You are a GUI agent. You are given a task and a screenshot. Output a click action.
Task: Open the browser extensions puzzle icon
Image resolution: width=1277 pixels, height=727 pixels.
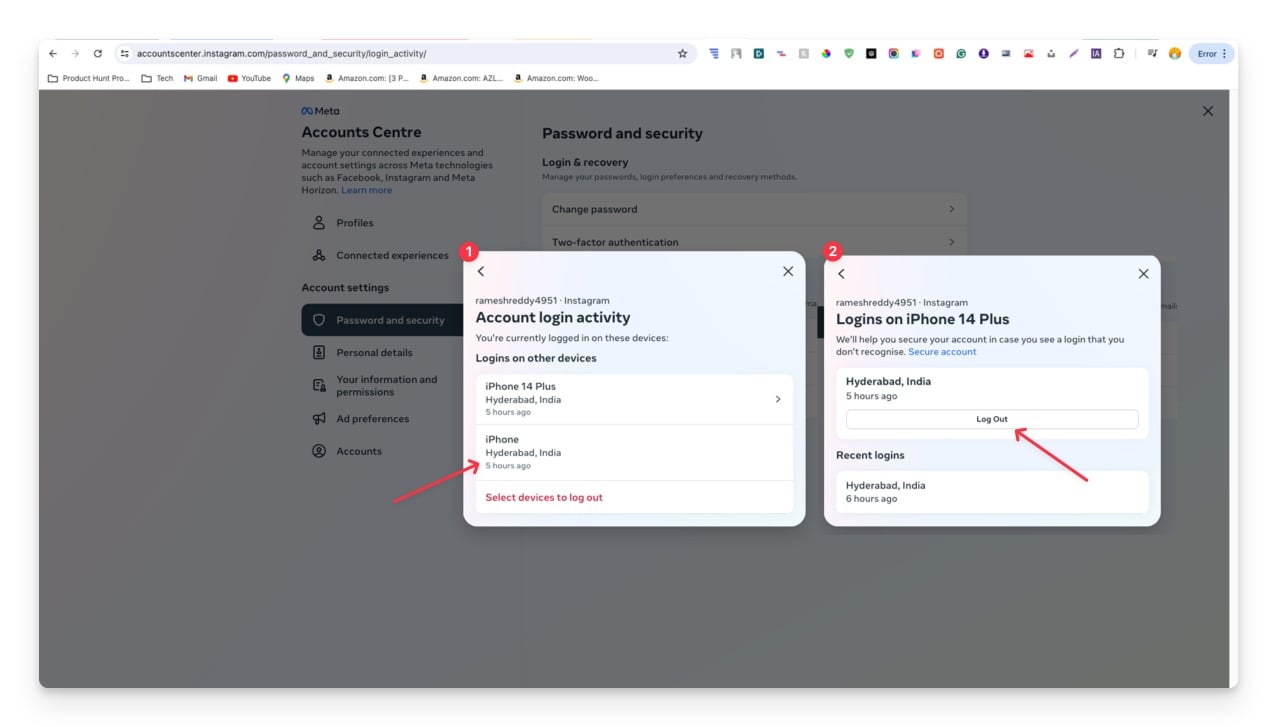[x=1118, y=54]
